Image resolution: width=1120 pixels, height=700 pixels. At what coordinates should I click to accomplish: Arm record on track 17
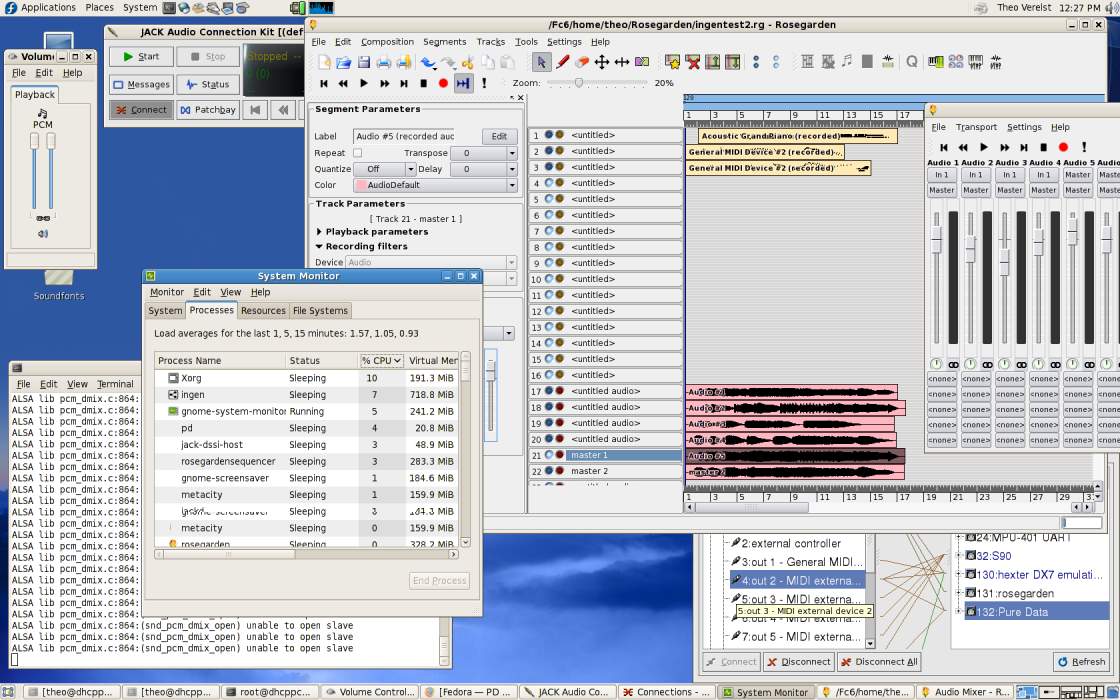[x=559, y=391]
